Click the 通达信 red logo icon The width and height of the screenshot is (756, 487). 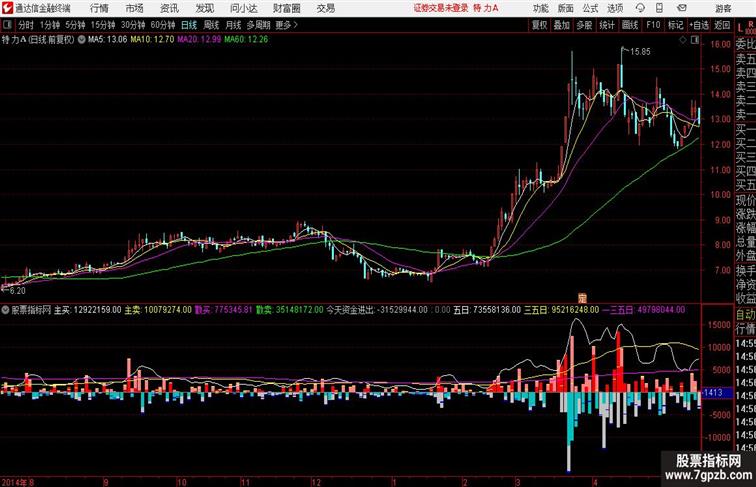point(7,8)
